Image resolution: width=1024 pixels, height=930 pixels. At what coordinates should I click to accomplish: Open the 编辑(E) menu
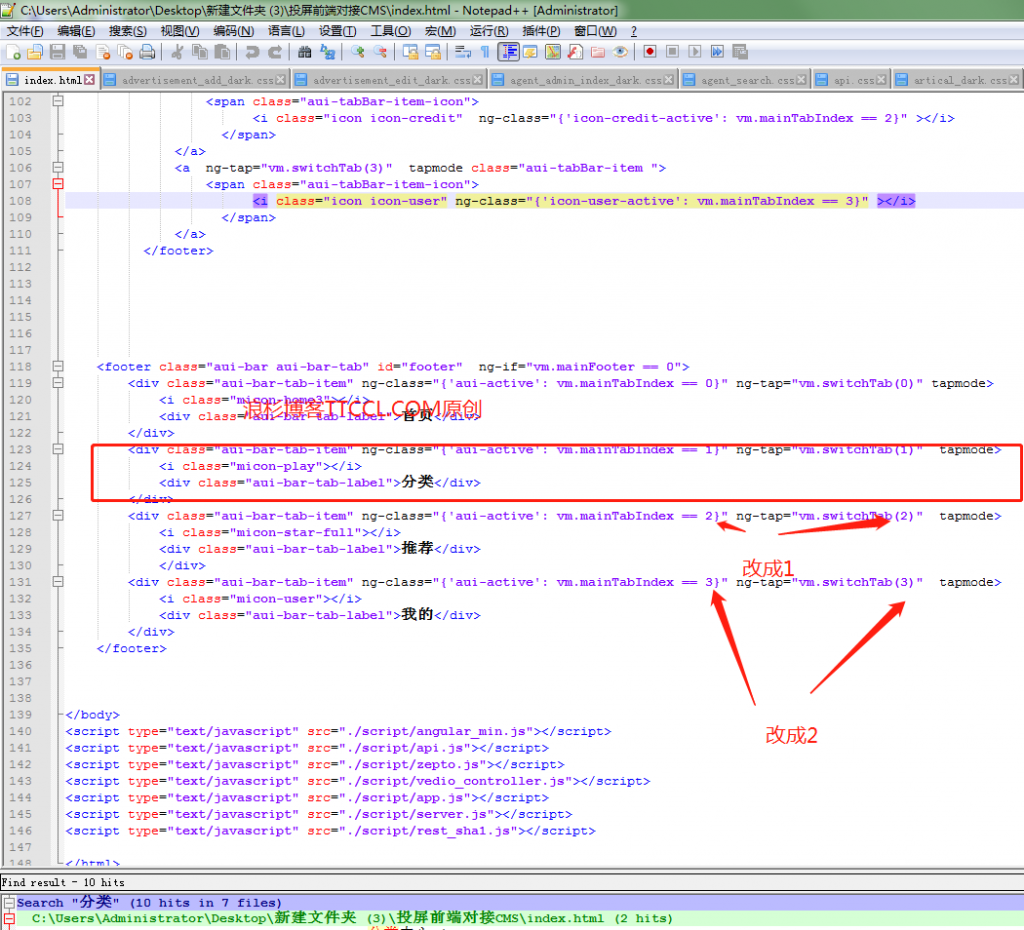click(x=76, y=31)
